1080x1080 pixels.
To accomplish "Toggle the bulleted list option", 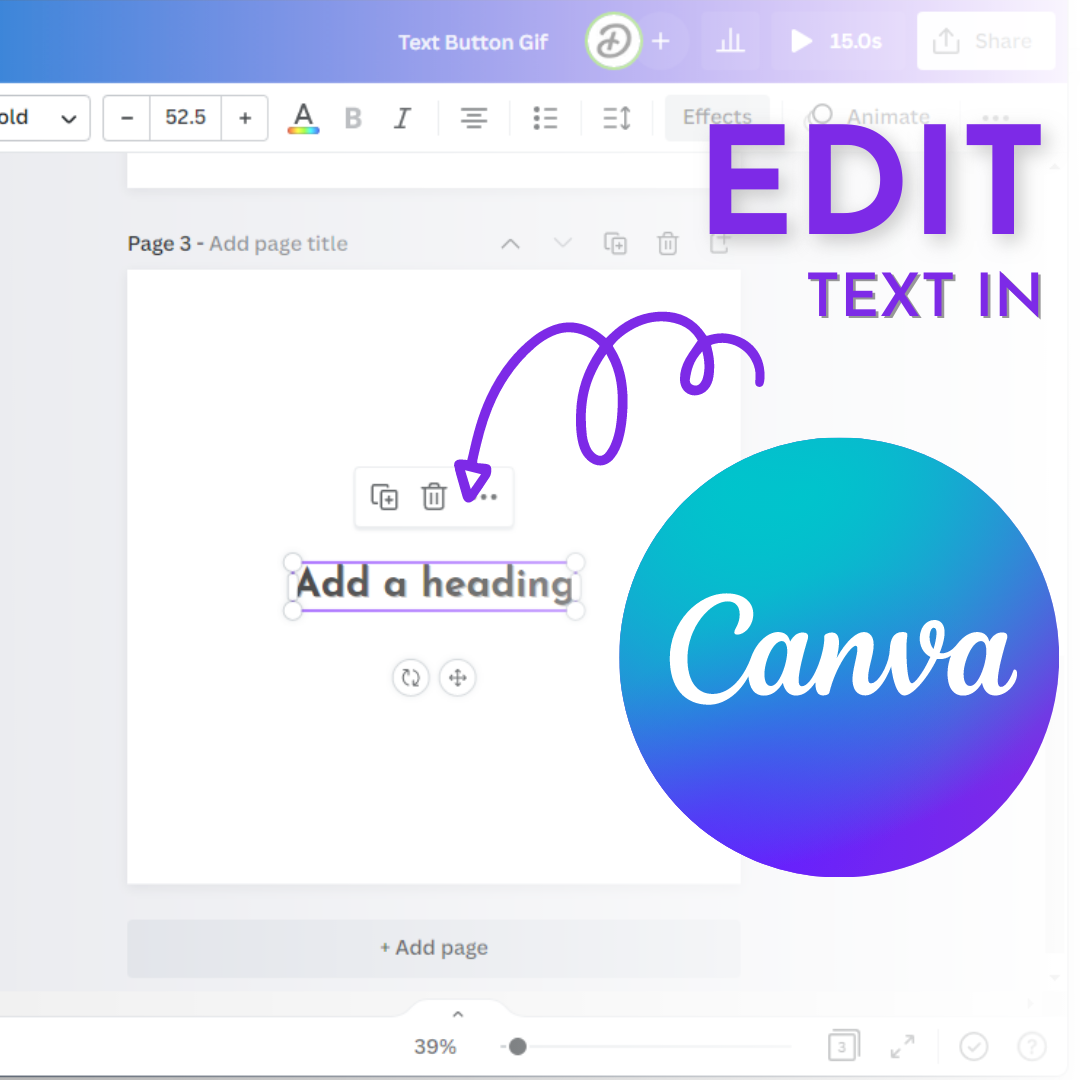I will 546,118.
